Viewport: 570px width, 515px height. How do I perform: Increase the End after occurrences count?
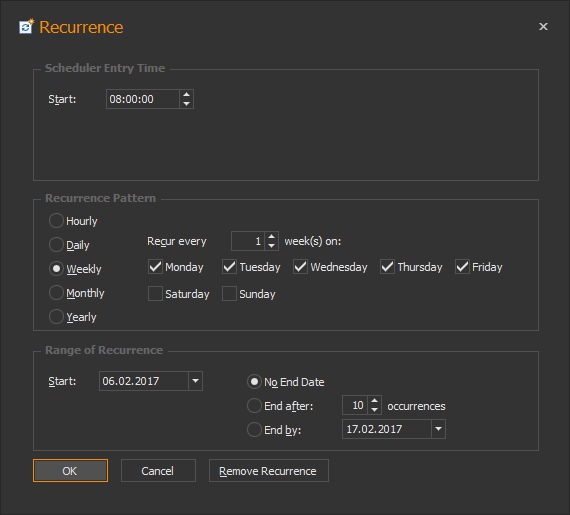pyautogui.click(x=374, y=400)
